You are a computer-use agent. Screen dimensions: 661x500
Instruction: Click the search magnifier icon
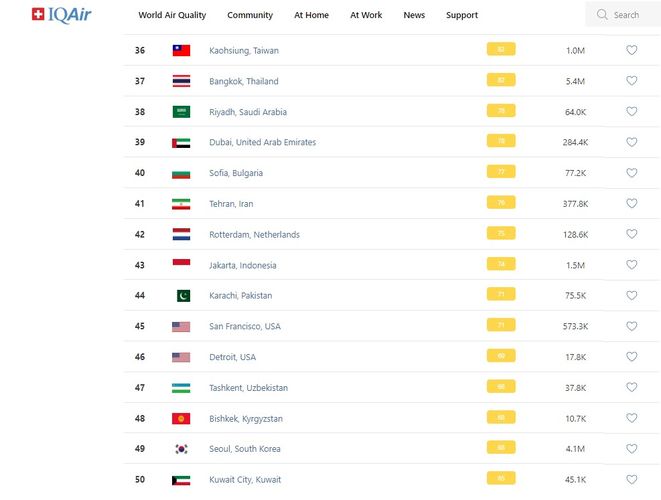tap(602, 15)
